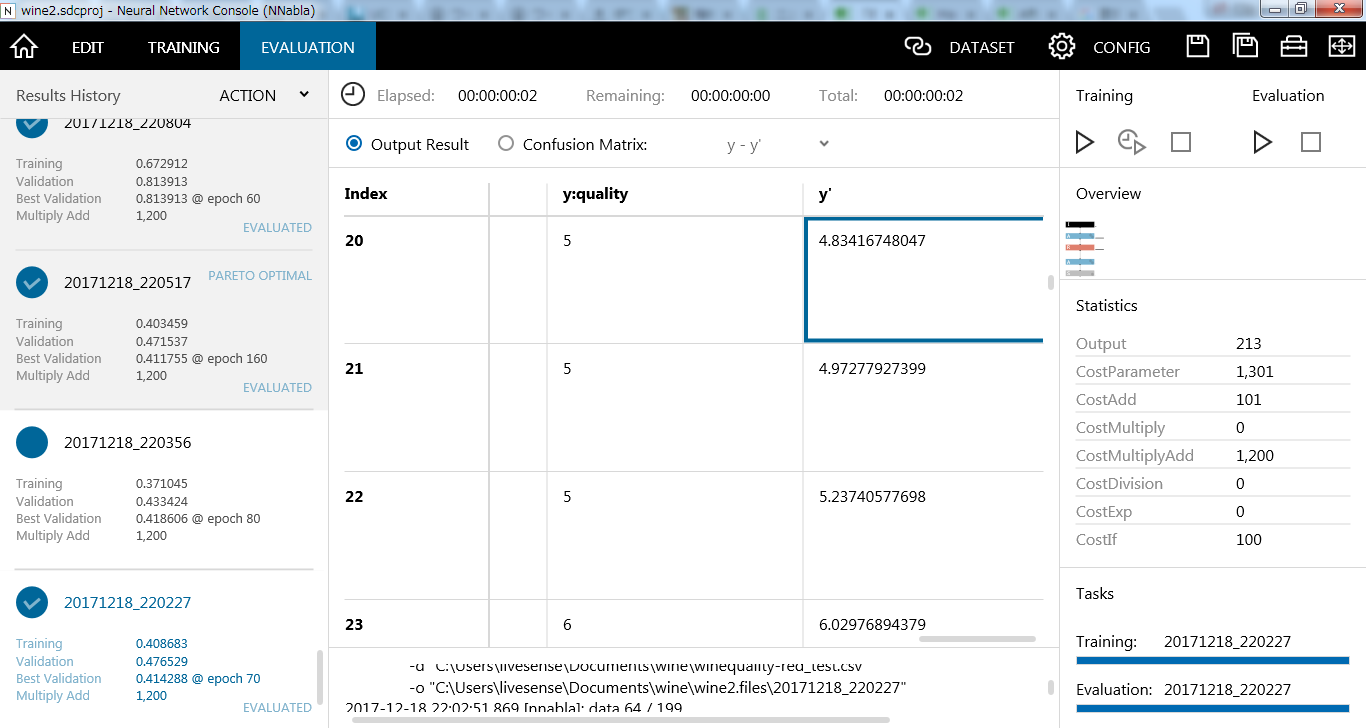Click the log line ending winequality-red_test.csv
Viewport: 1366px width, 728px height.
(636, 666)
